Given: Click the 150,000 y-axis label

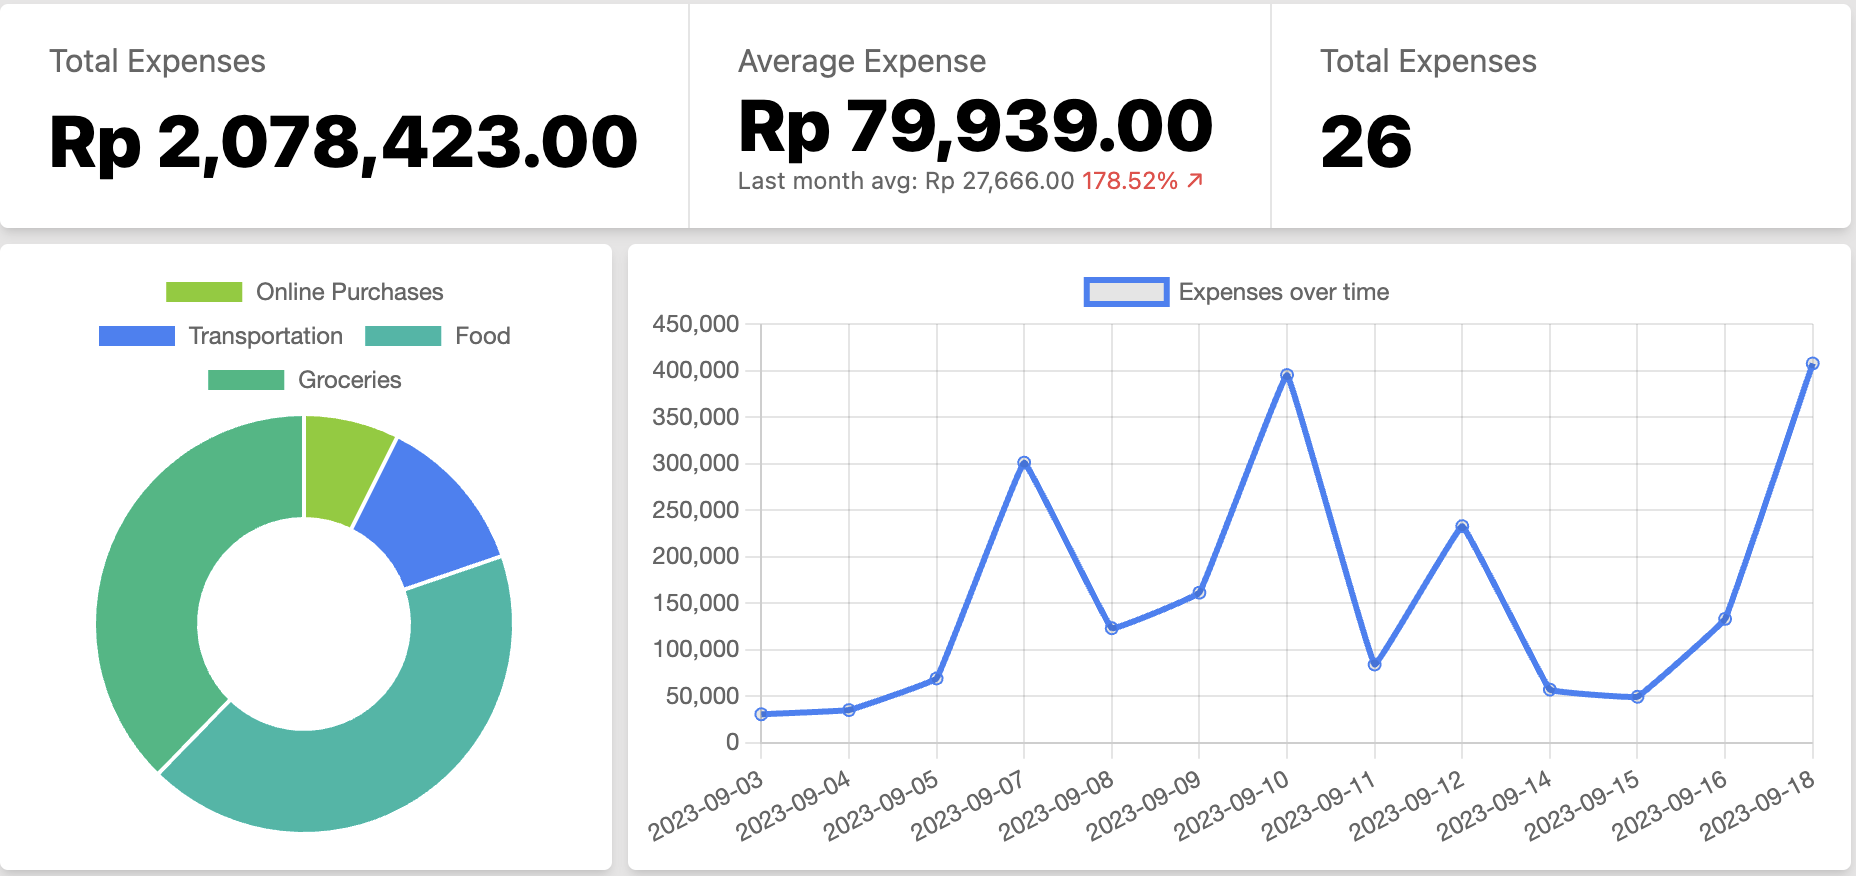Looking at the screenshot, I should (x=696, y=603).
